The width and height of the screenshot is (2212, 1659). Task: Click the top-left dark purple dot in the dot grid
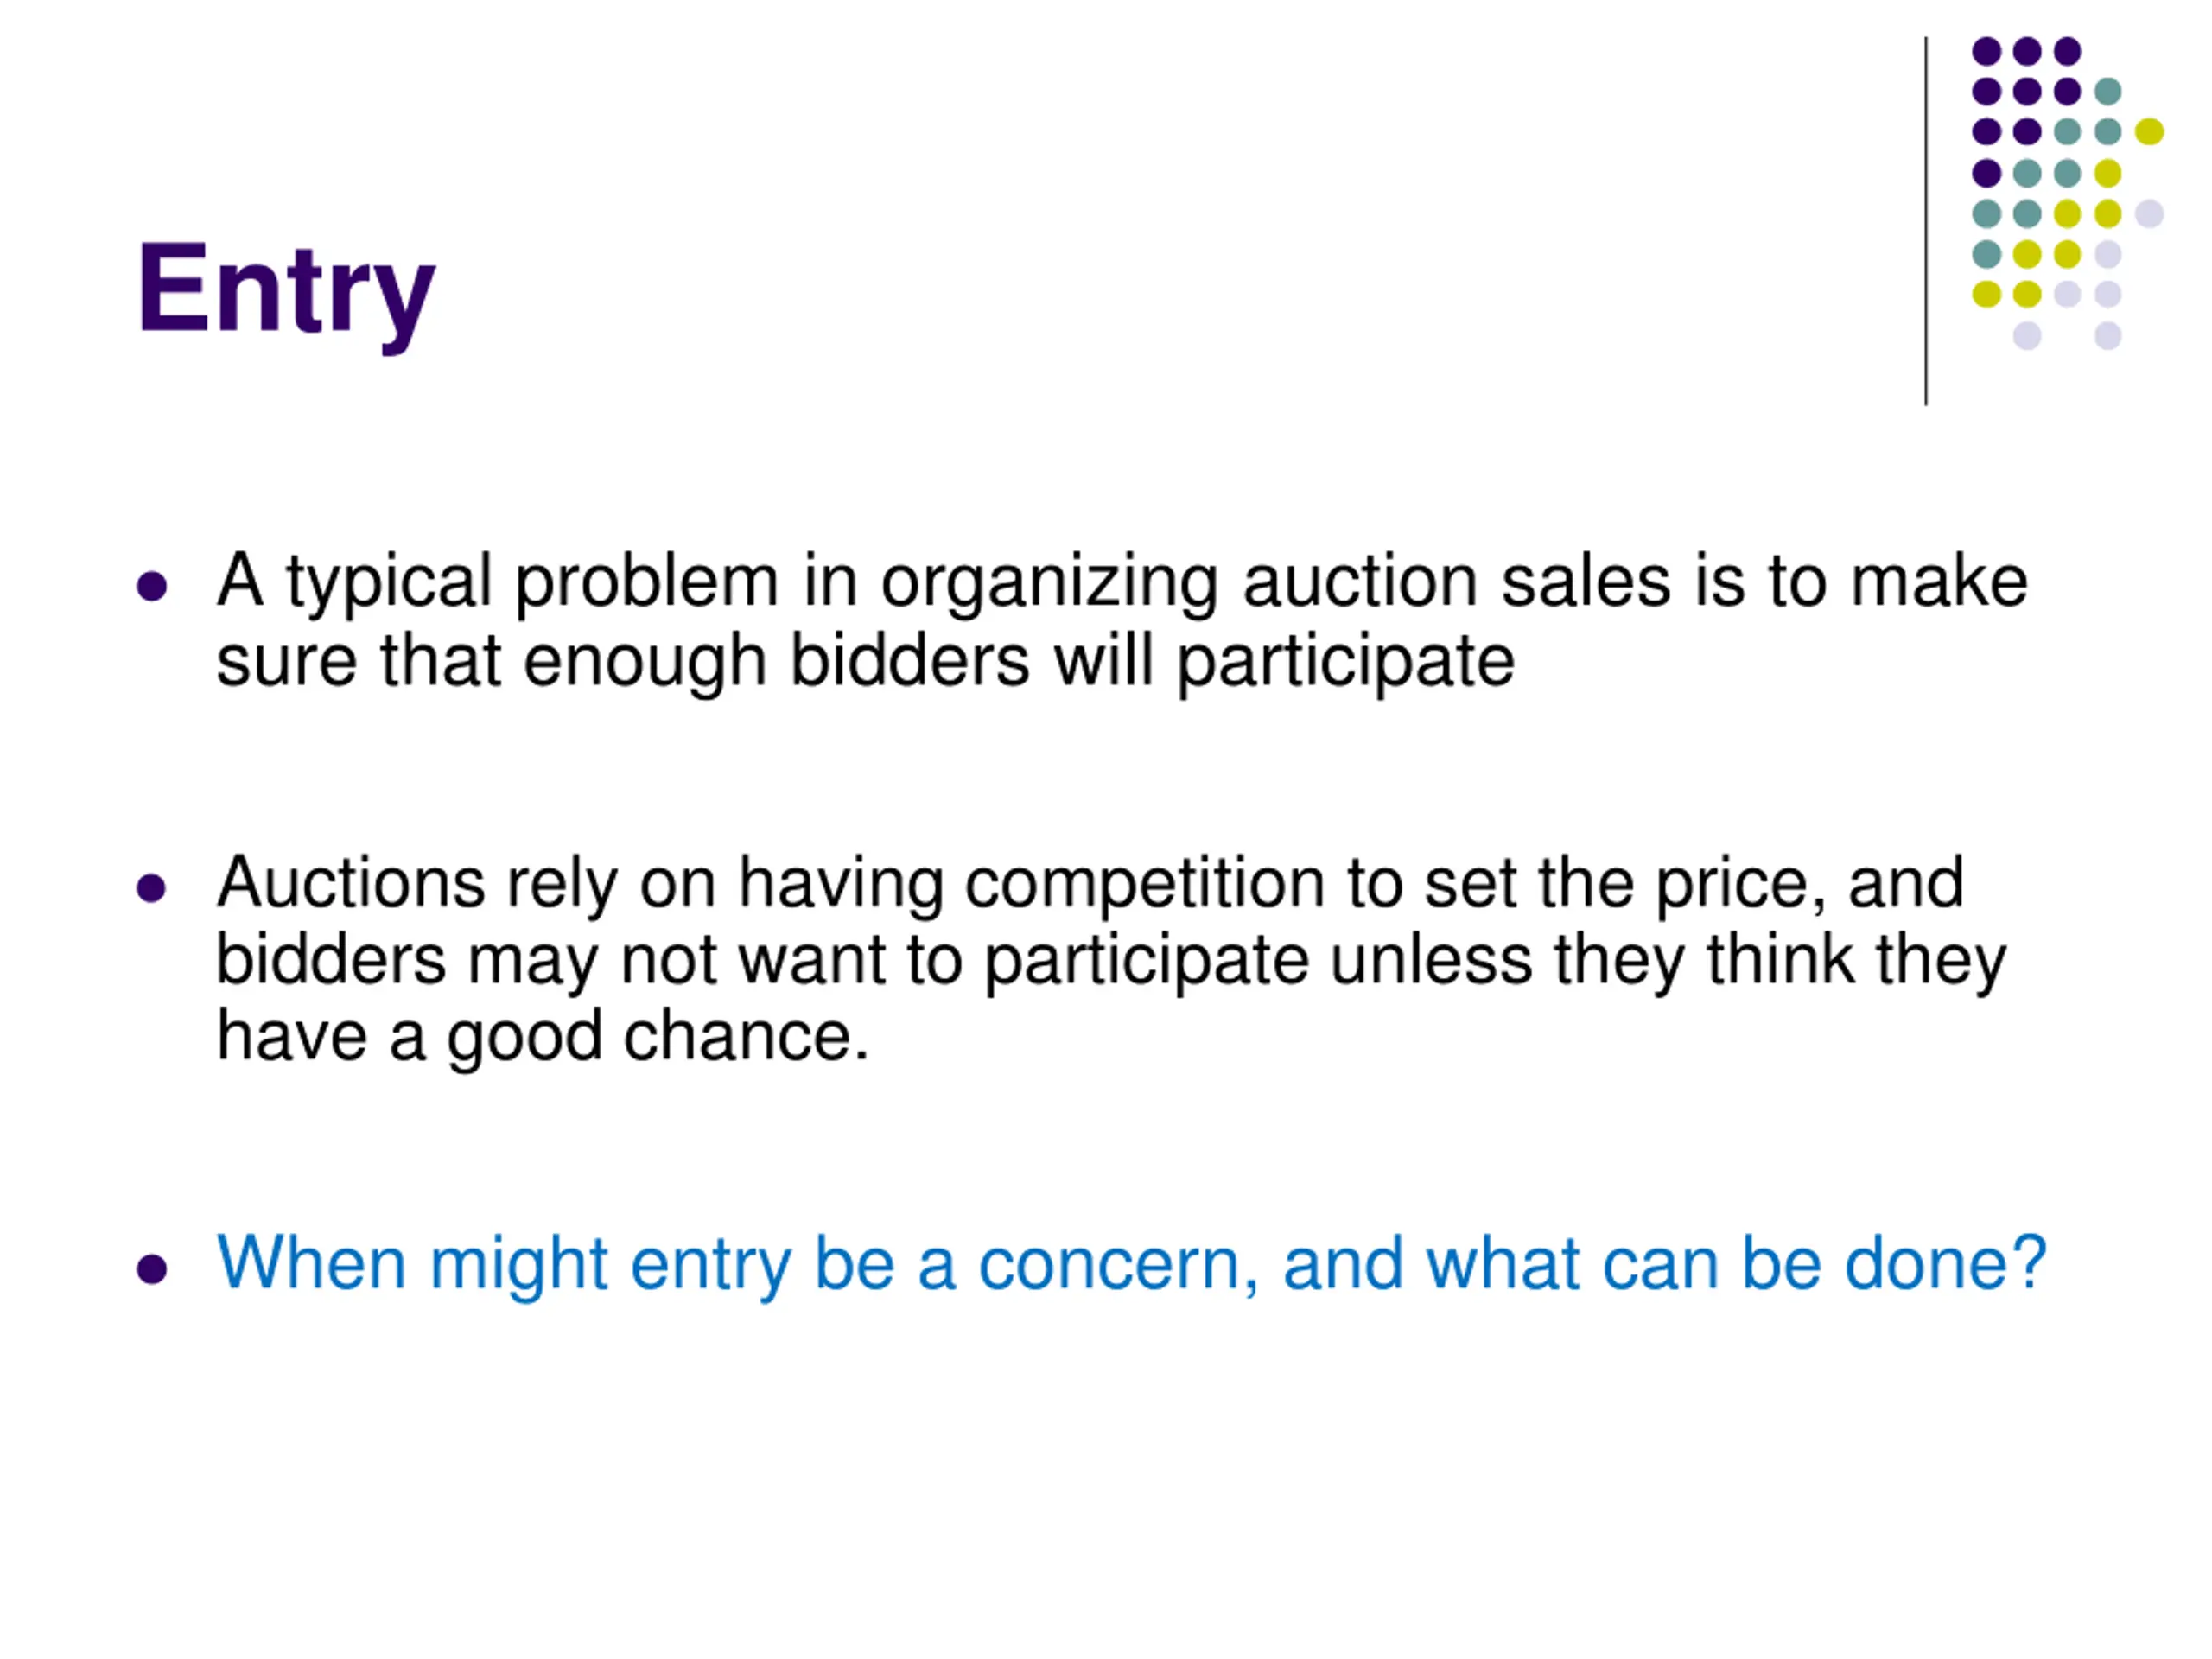(x=1986, y=51)
